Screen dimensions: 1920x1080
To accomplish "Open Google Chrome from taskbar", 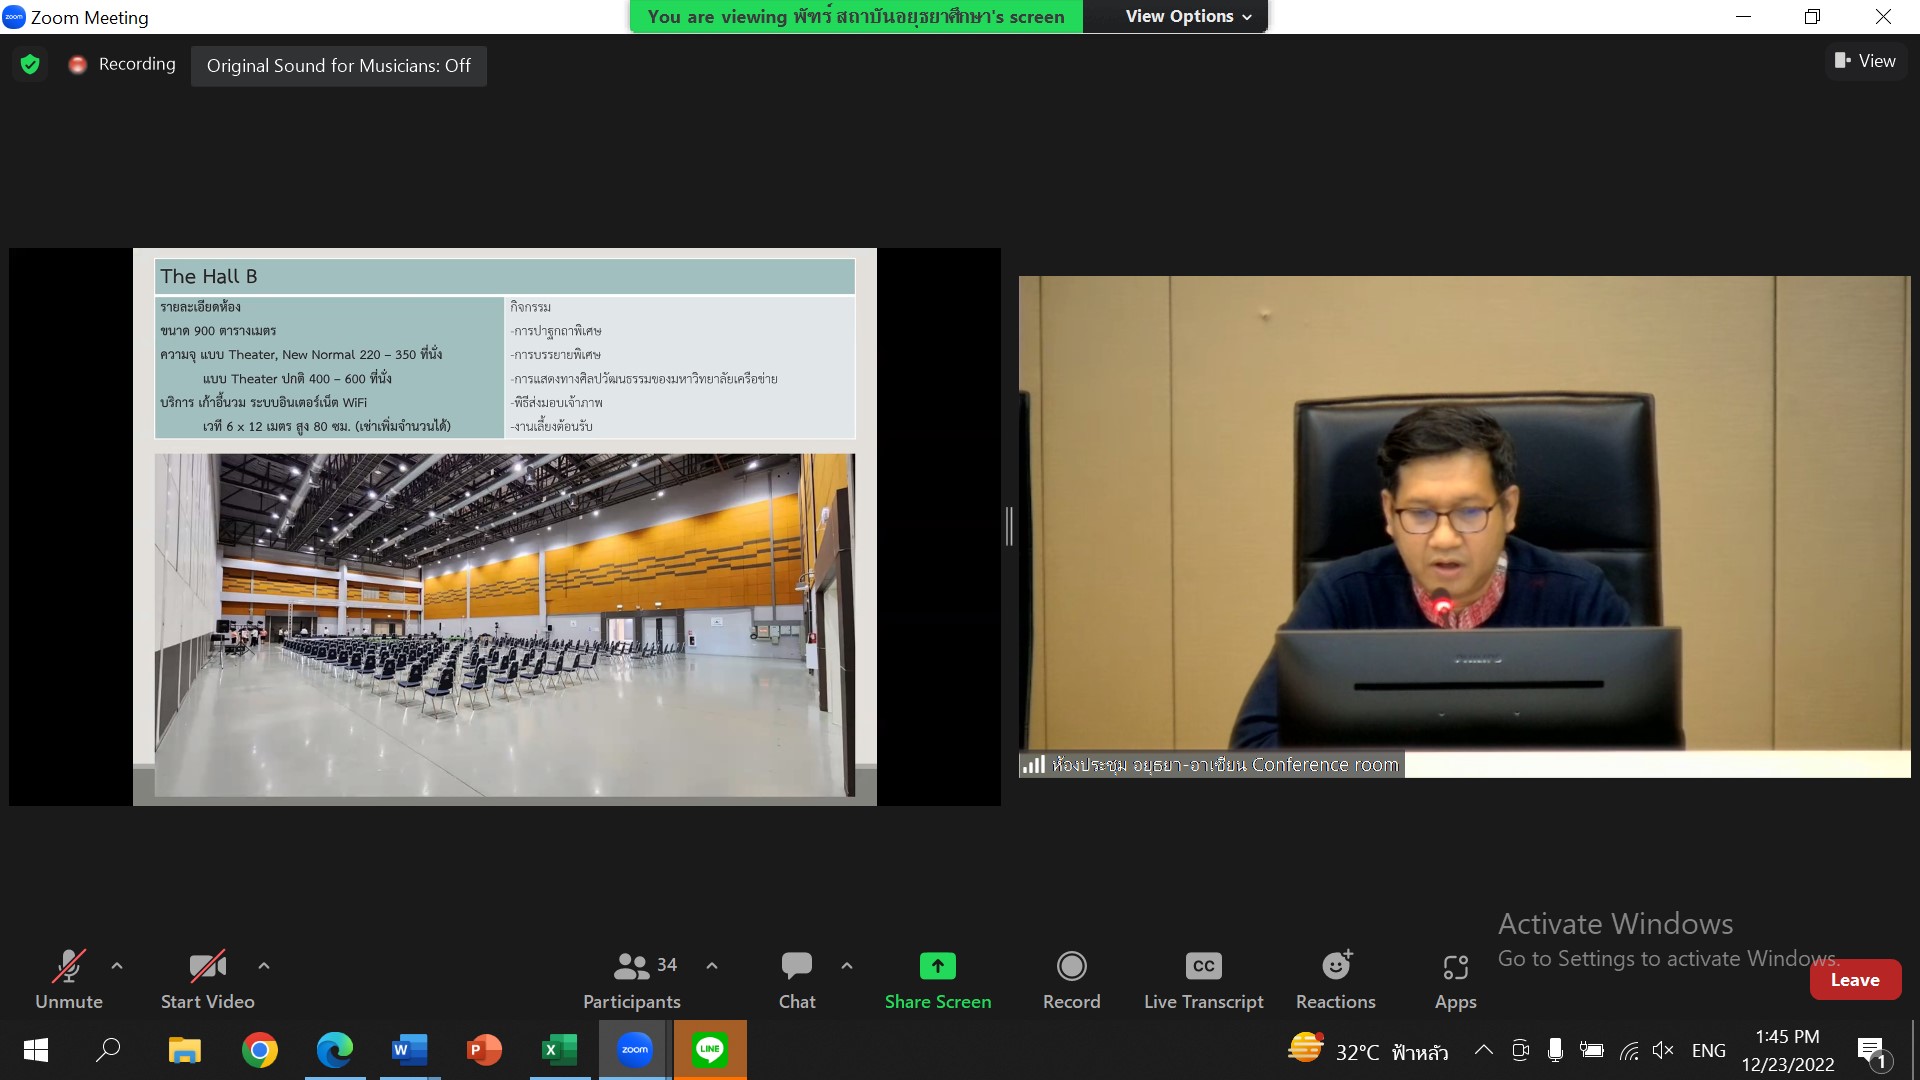I will (x=260, y=1050).
